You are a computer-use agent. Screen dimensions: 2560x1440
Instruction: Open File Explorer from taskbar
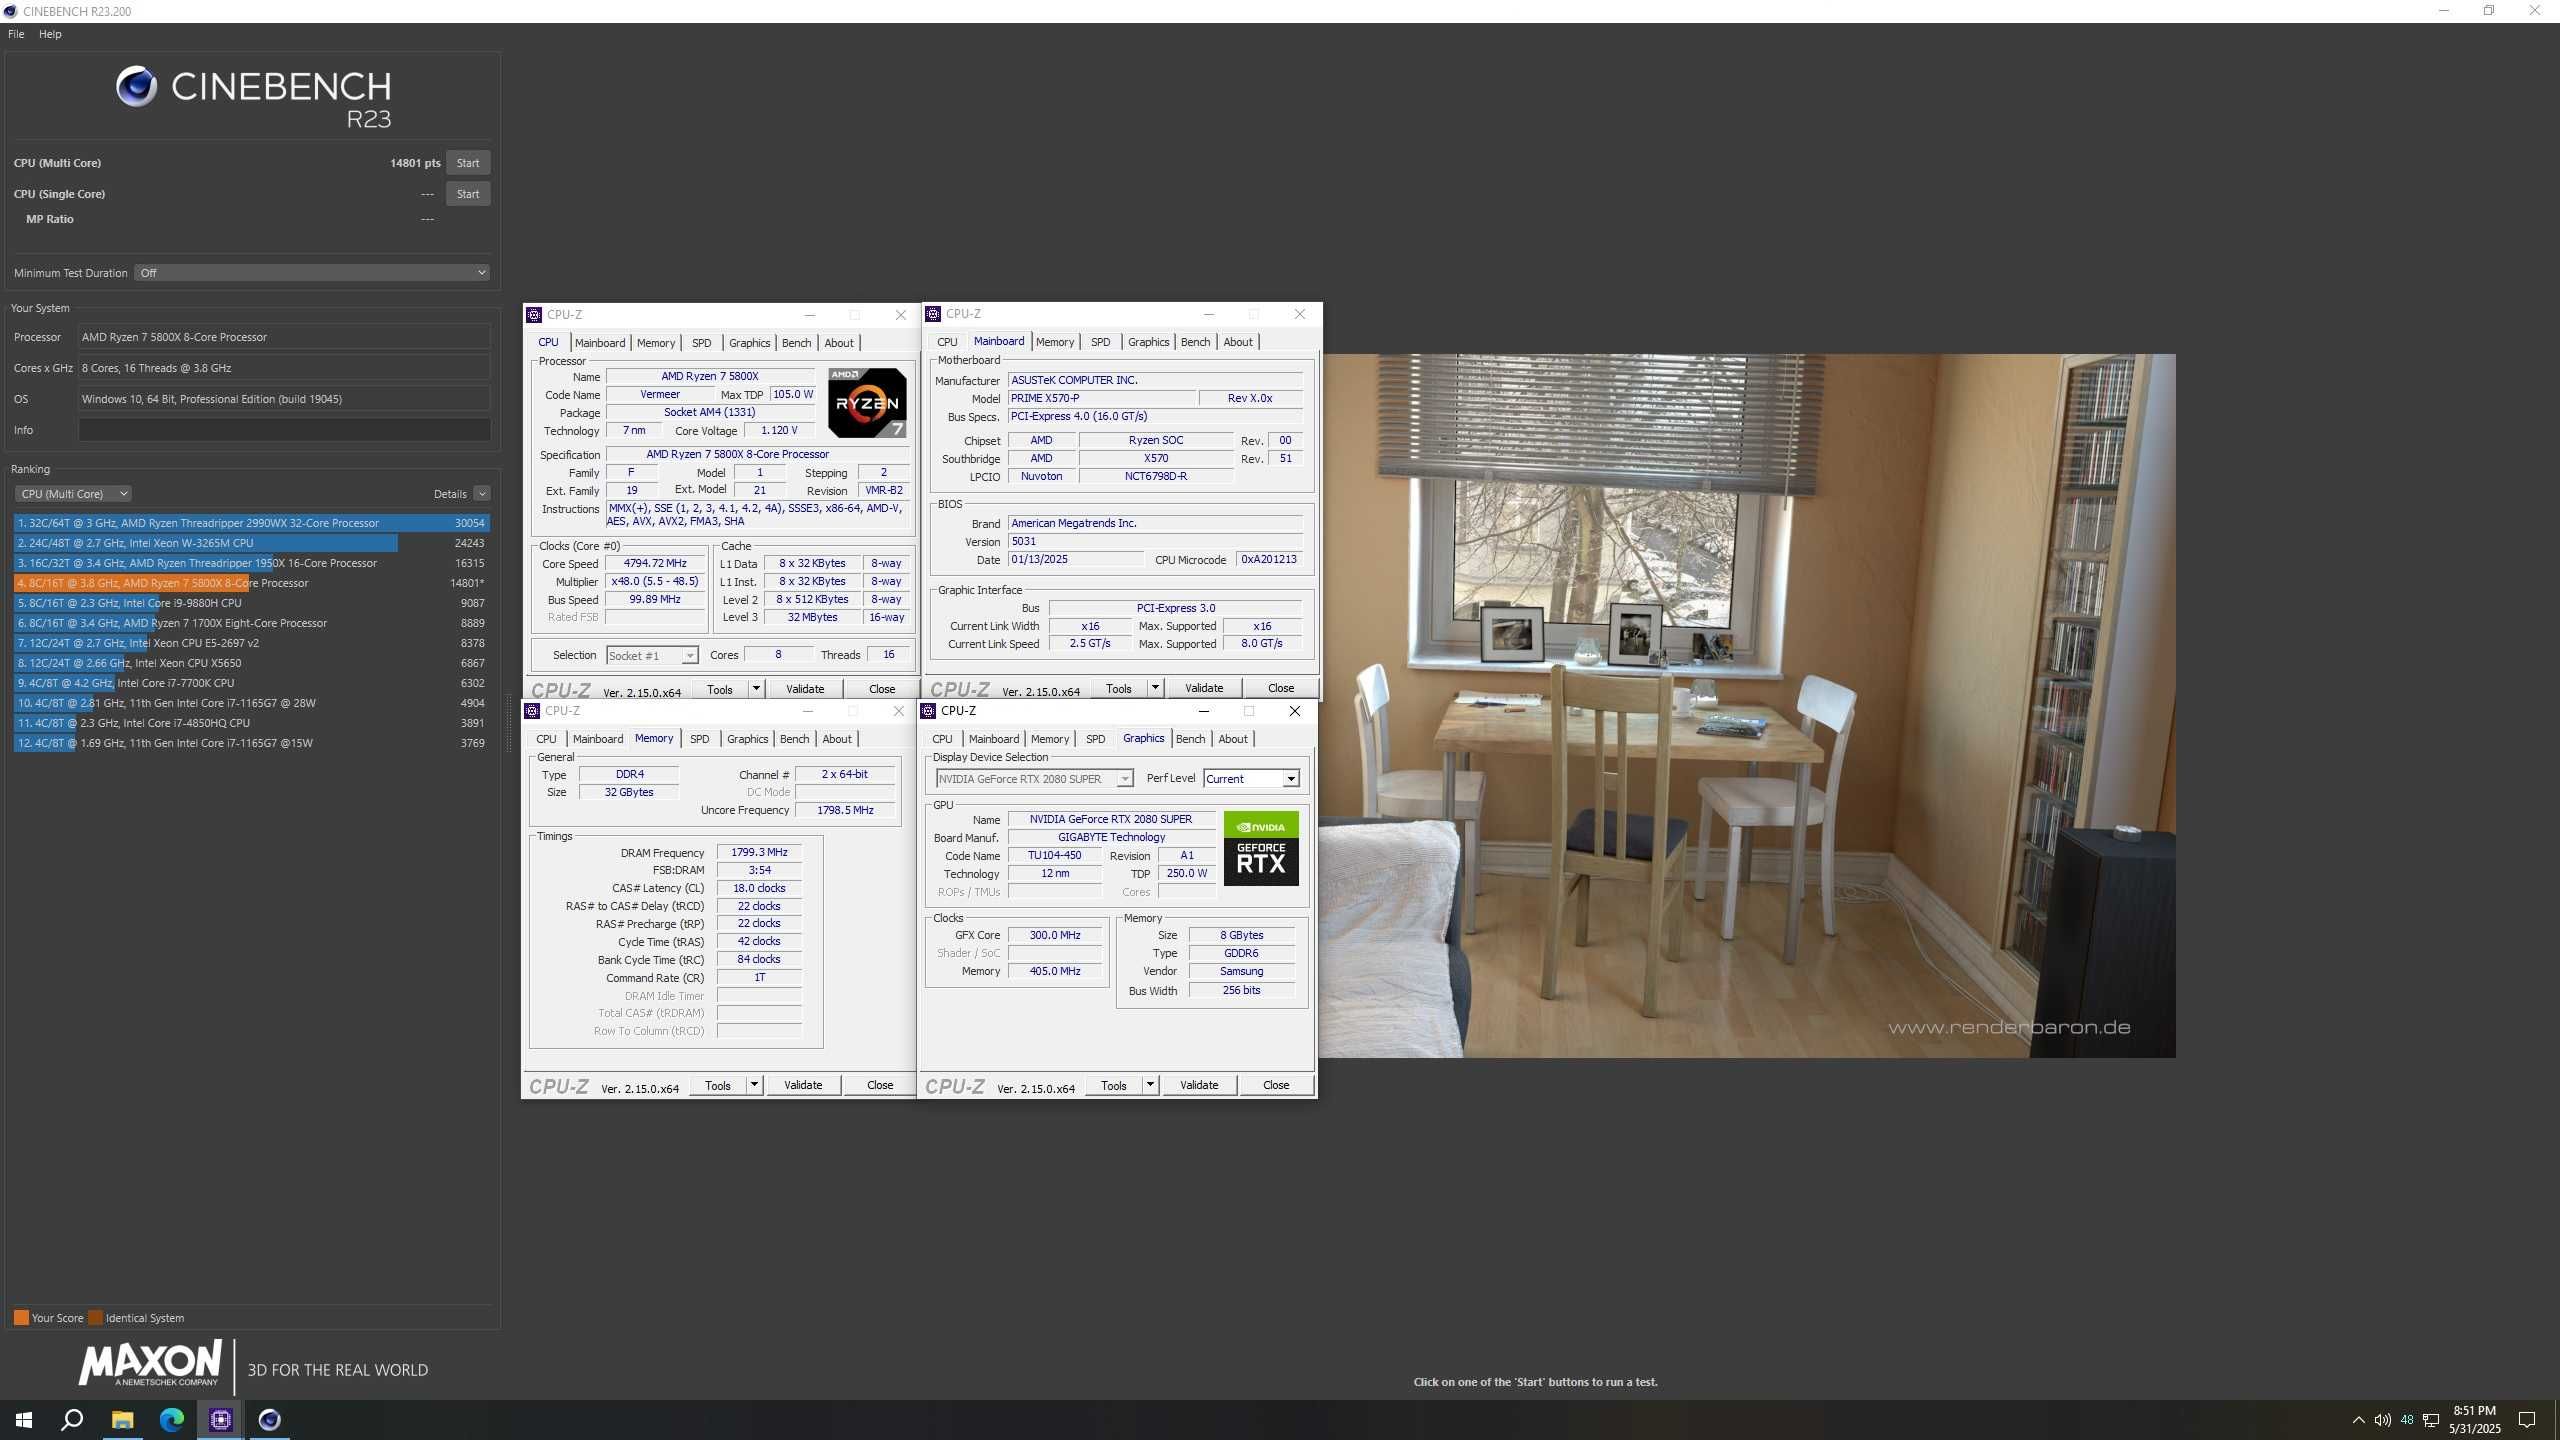point(122,1419)
